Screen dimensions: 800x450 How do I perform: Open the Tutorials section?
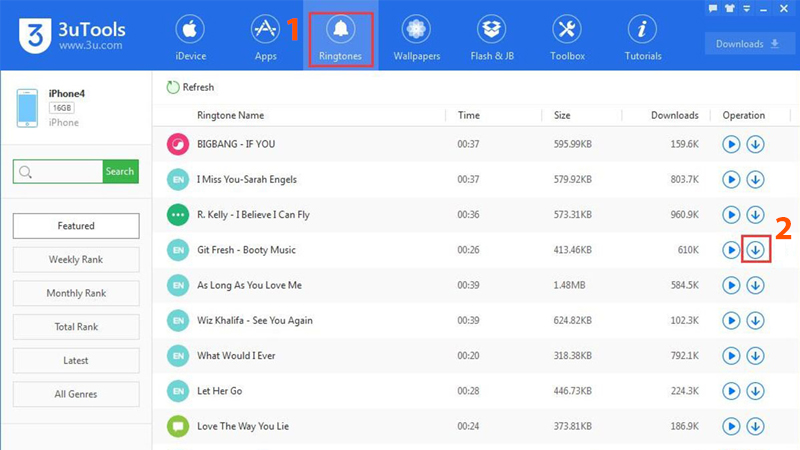[642, 39]
